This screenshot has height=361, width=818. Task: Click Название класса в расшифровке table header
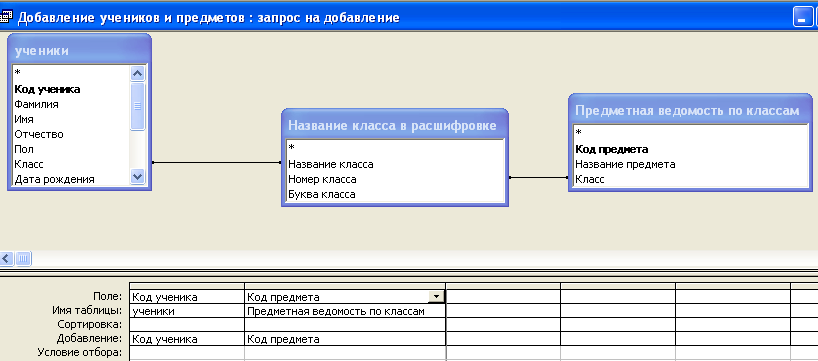click(395, 125)
